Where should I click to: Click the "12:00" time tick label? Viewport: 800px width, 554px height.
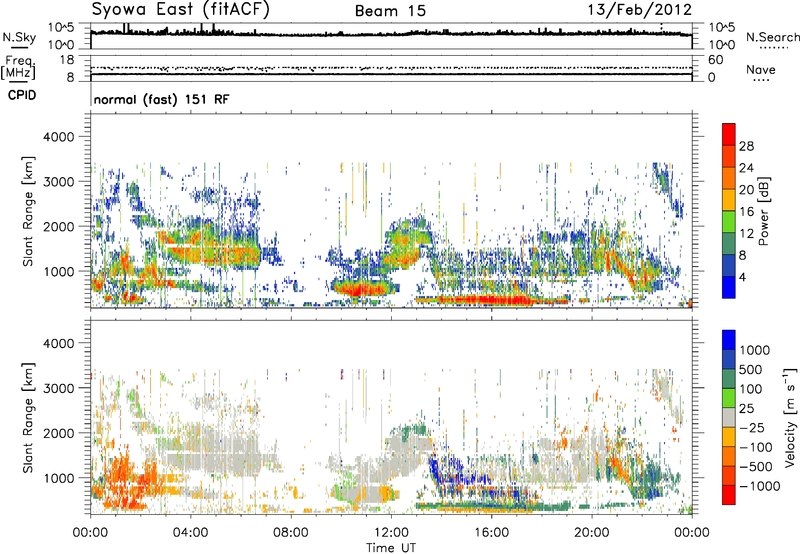tap(391, 533)
